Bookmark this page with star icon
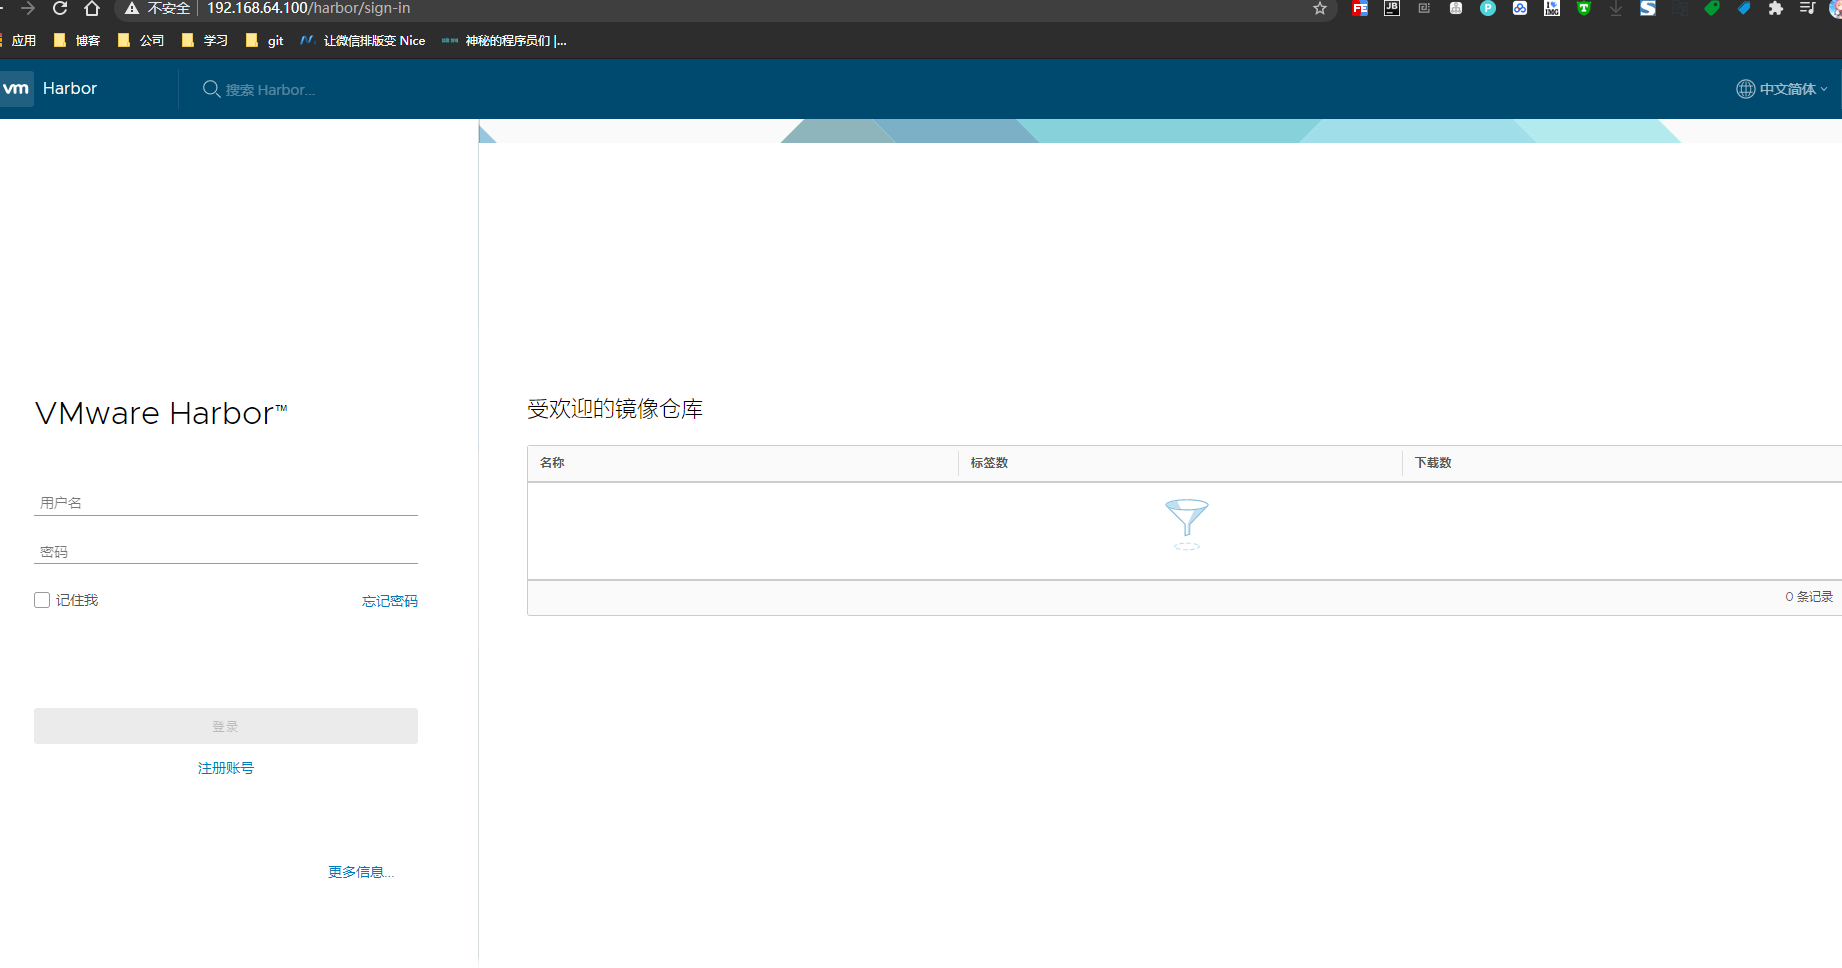This screenshot has width=1842, height=968. pos(1320,8)
